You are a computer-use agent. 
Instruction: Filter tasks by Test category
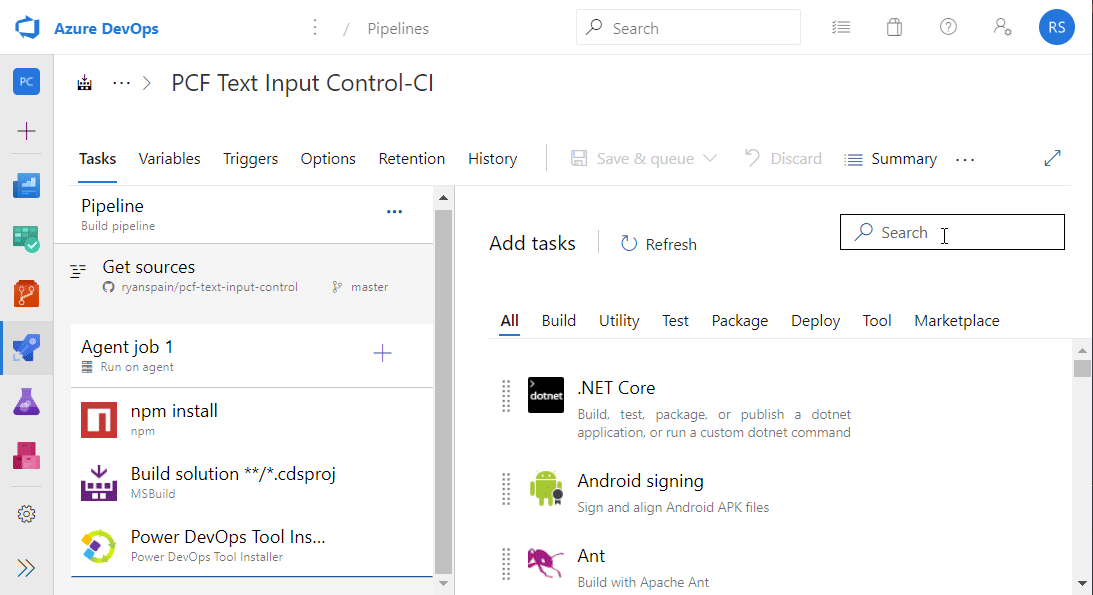pos(675,320)
